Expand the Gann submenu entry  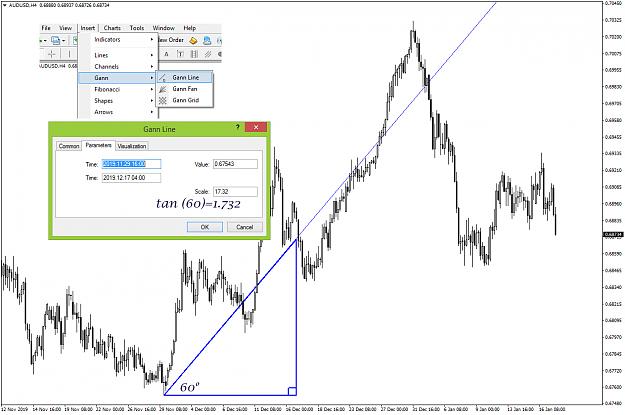118,78
